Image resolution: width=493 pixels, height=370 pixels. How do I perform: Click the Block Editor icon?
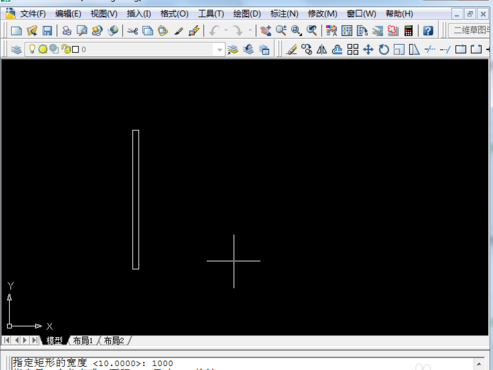click(194, 31)
